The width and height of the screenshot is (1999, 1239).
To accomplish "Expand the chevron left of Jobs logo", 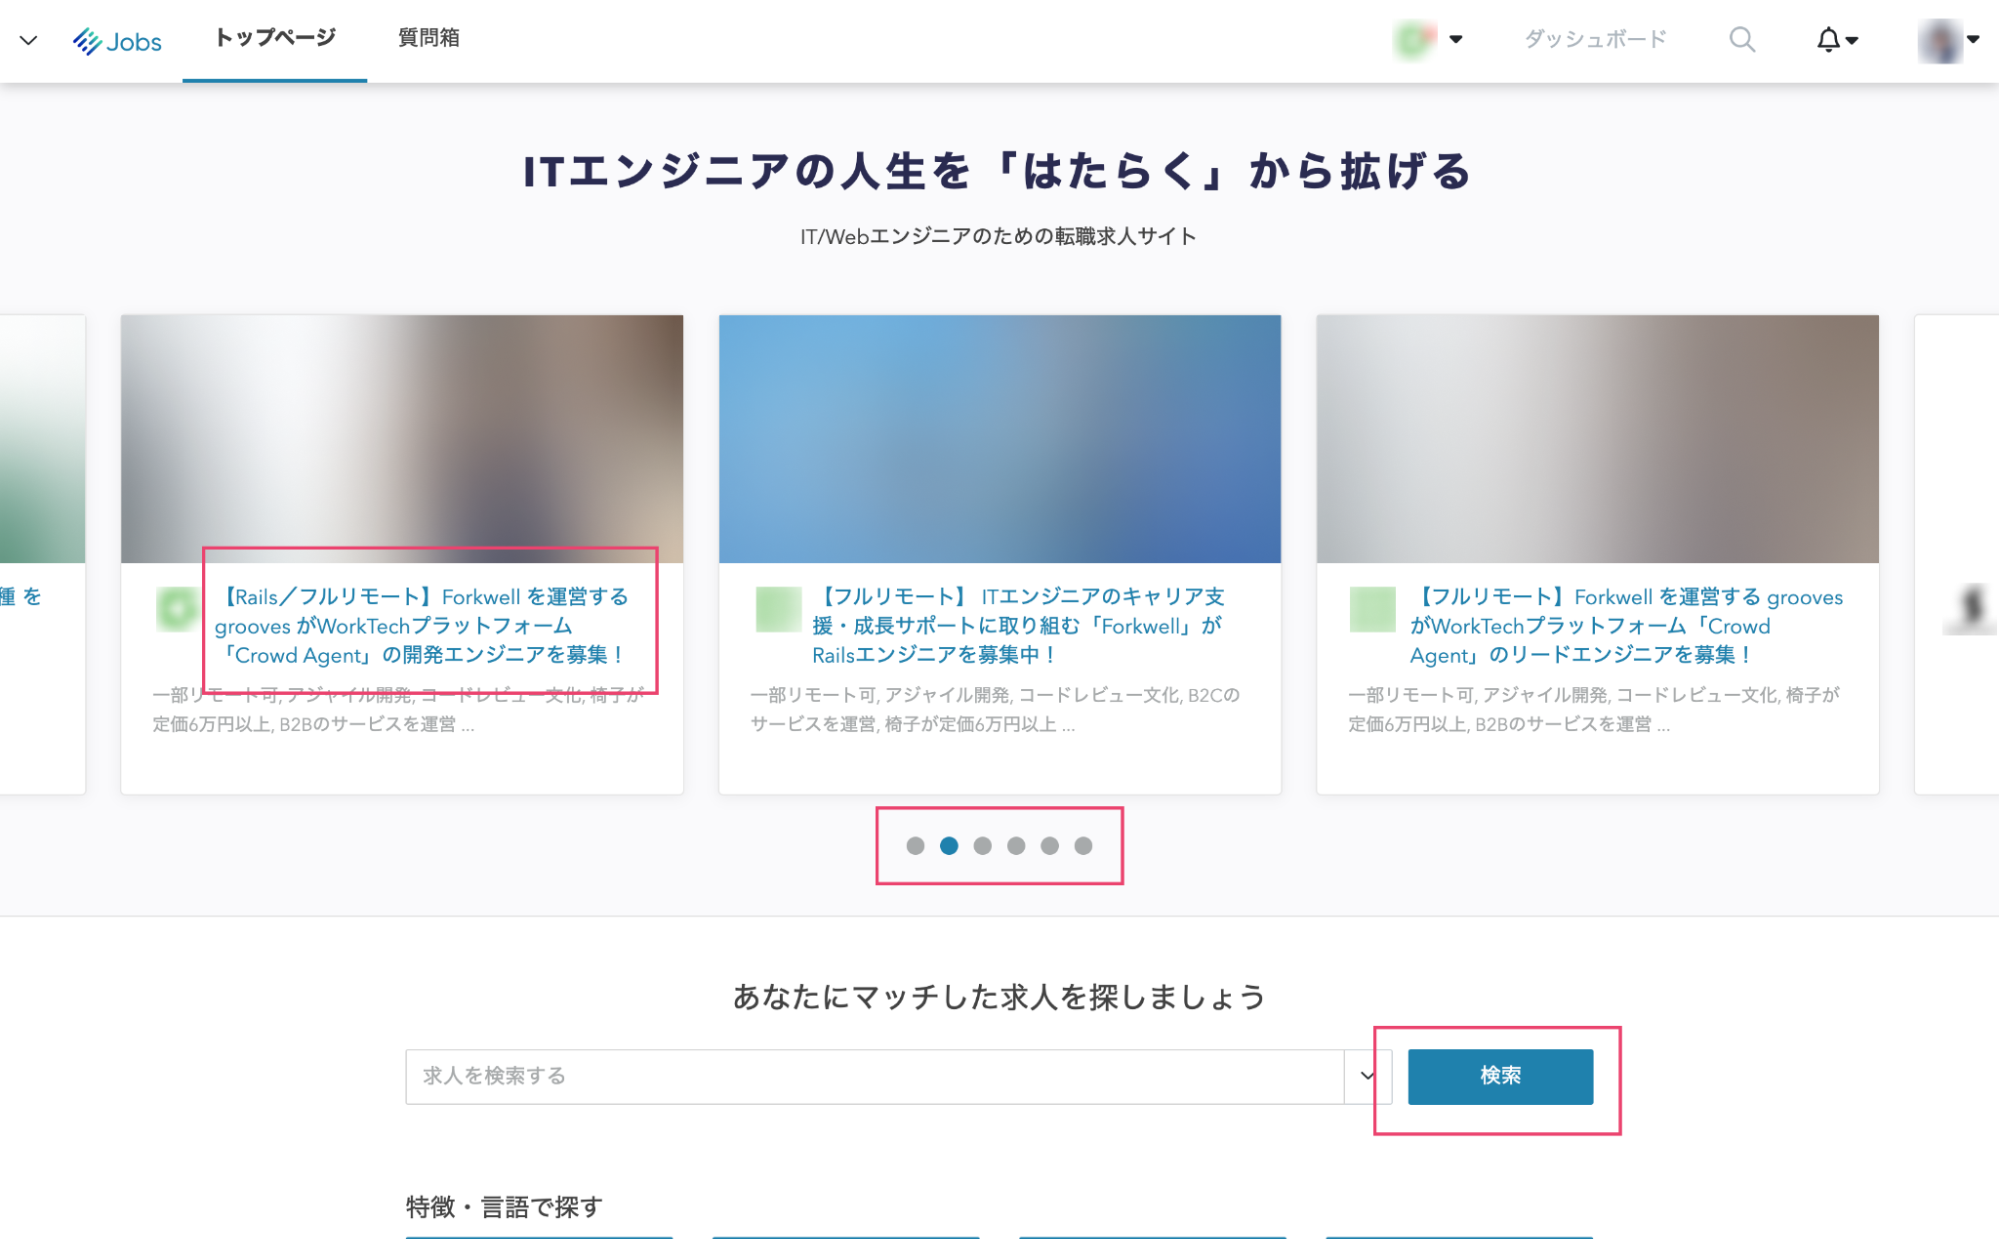I will point(28,41).
